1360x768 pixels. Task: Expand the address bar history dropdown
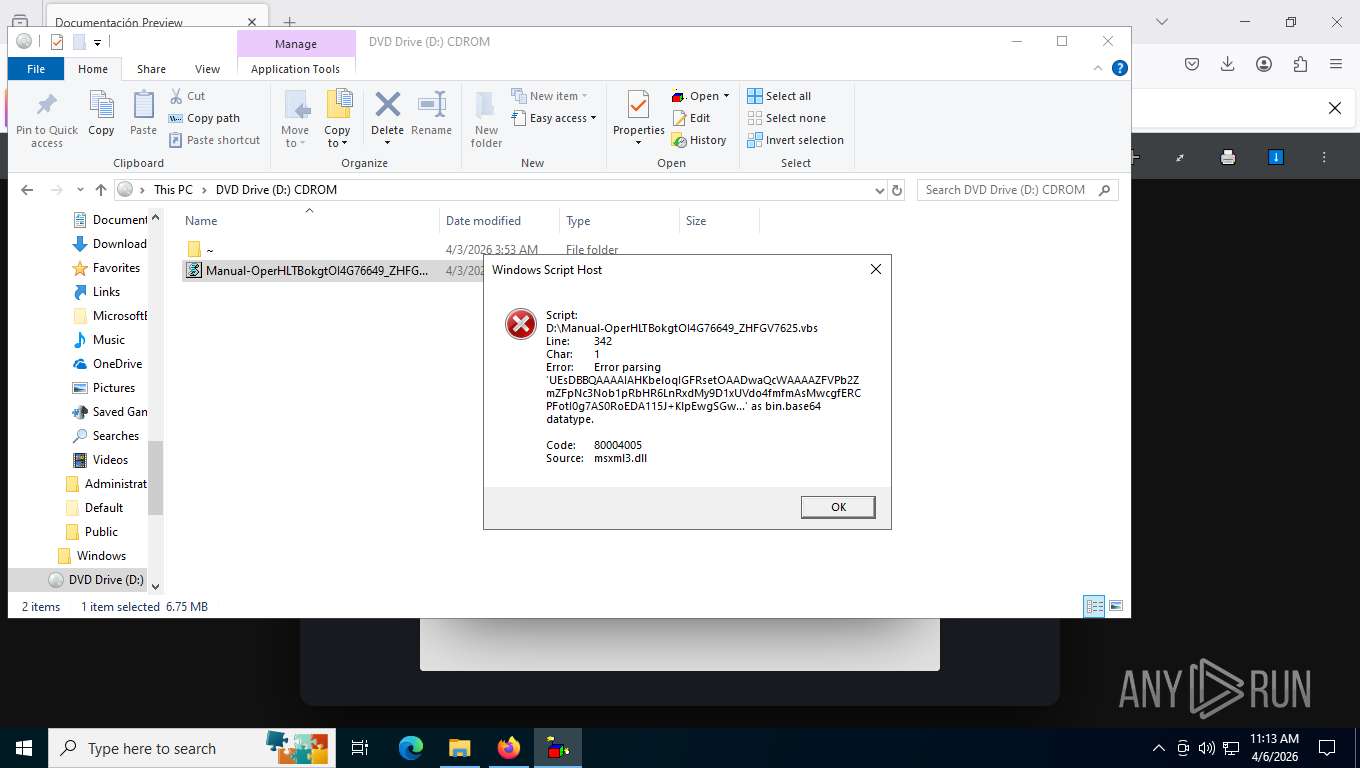tap(879, 190)
